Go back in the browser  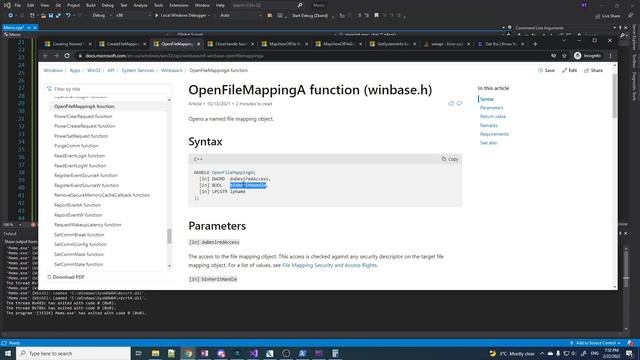click(46, 56)
